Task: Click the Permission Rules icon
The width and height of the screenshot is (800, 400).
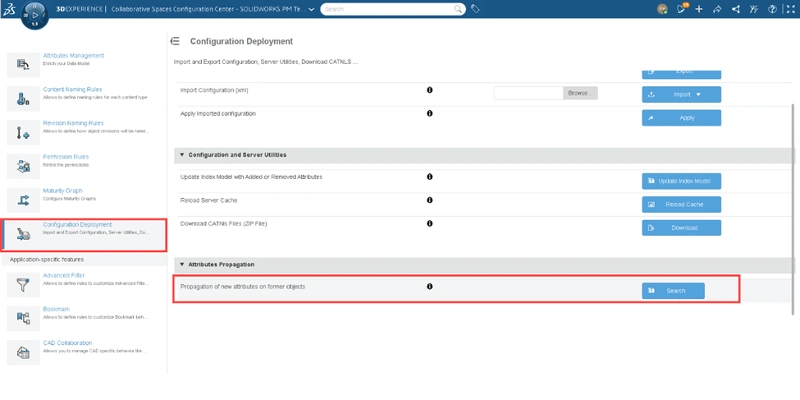Action: (x=23, y=166)
